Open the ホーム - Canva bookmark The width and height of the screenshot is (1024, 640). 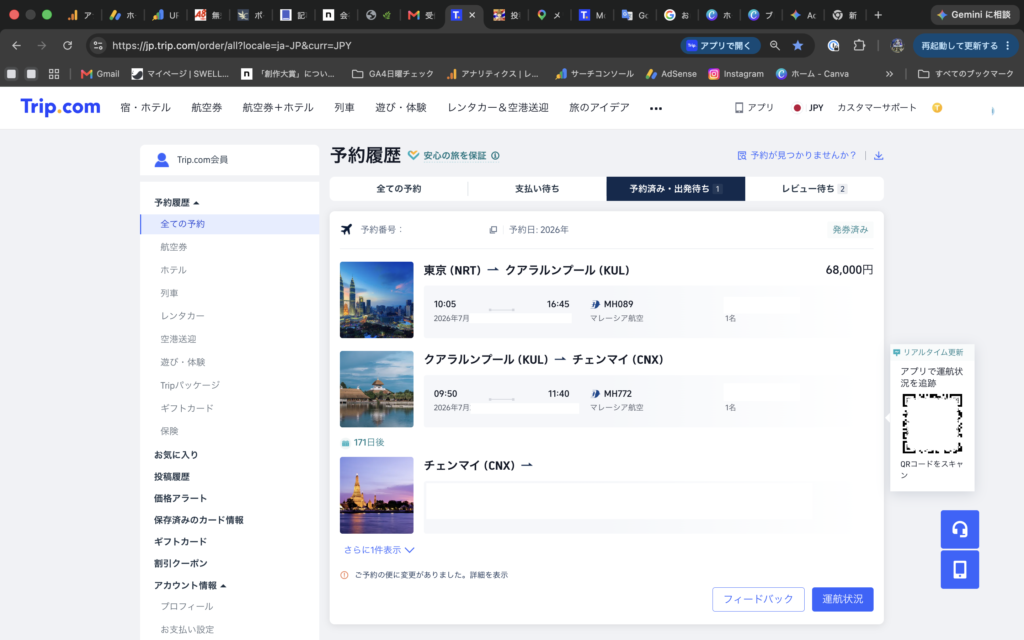(812, 74)
